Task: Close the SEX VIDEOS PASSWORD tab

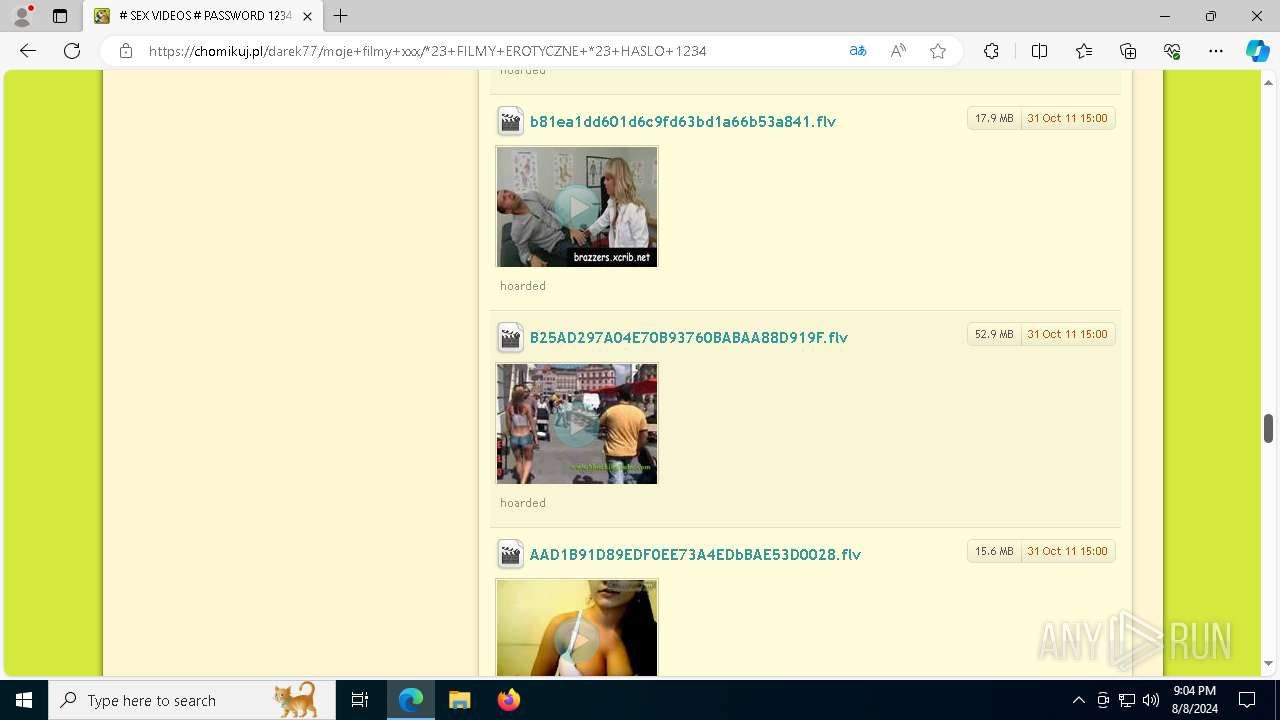Action: [x=307, y=16]
